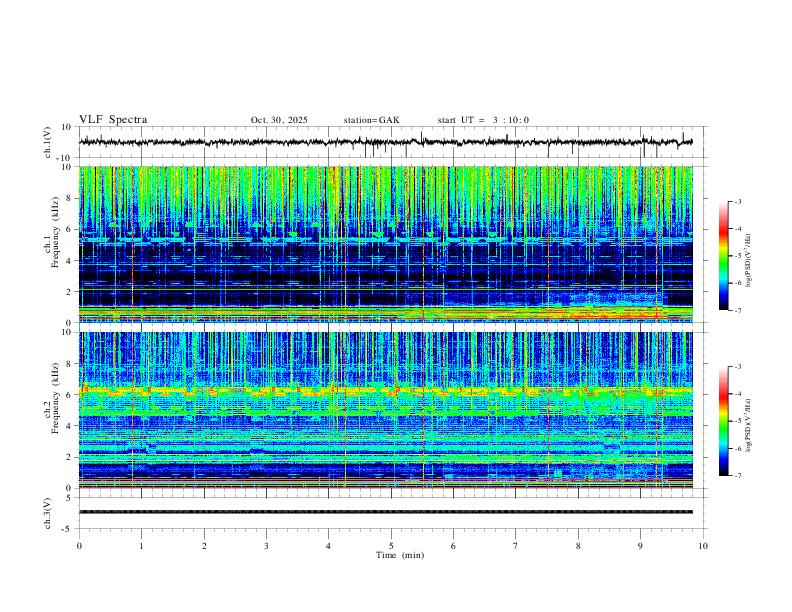Click the time axis tick label '5'
Screen dimensions: 792x612
click(x=391, y=546)
